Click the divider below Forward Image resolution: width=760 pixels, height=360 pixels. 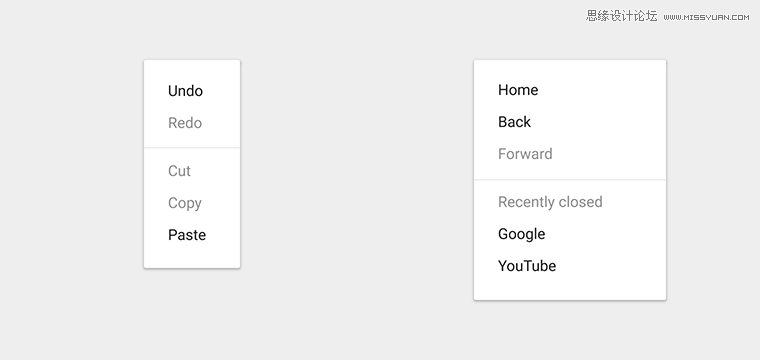click(570, 180)
